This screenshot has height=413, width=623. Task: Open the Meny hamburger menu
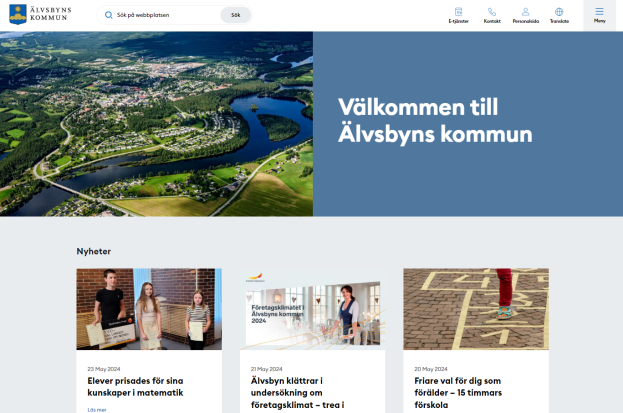(x=600, y=14)
